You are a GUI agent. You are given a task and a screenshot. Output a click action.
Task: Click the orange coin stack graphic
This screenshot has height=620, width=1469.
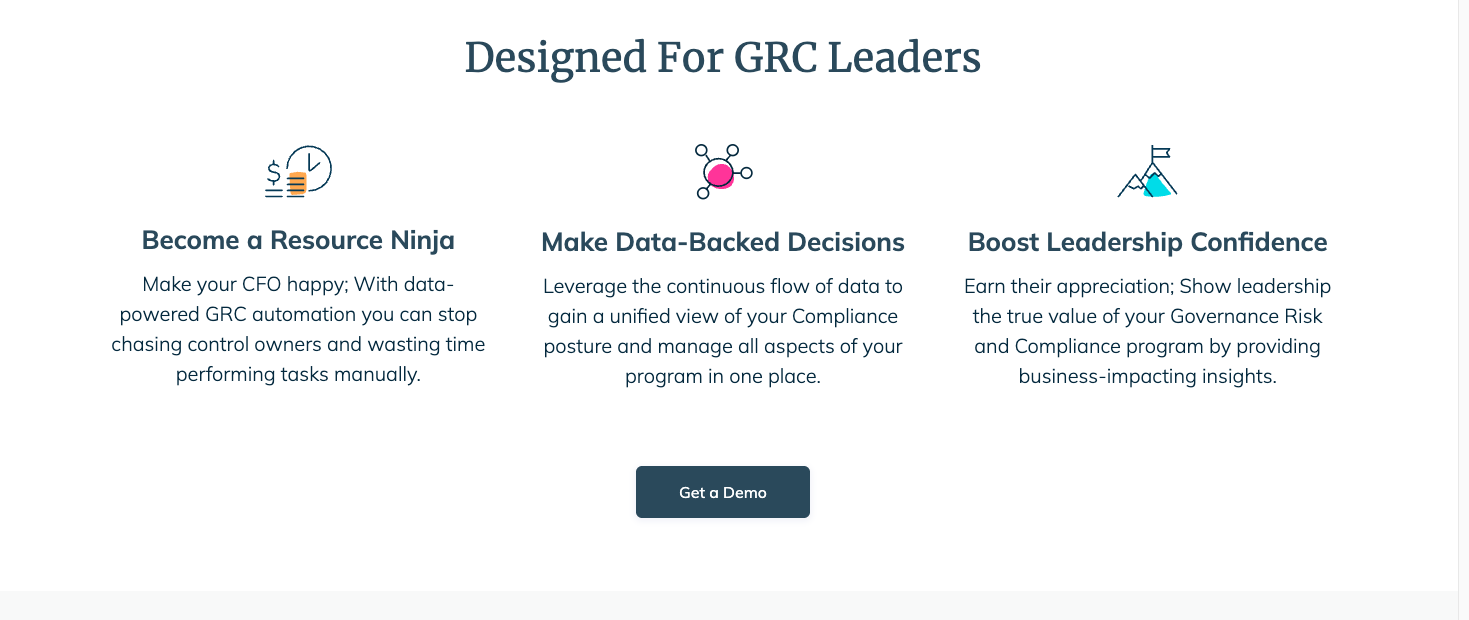coord(296,184)
